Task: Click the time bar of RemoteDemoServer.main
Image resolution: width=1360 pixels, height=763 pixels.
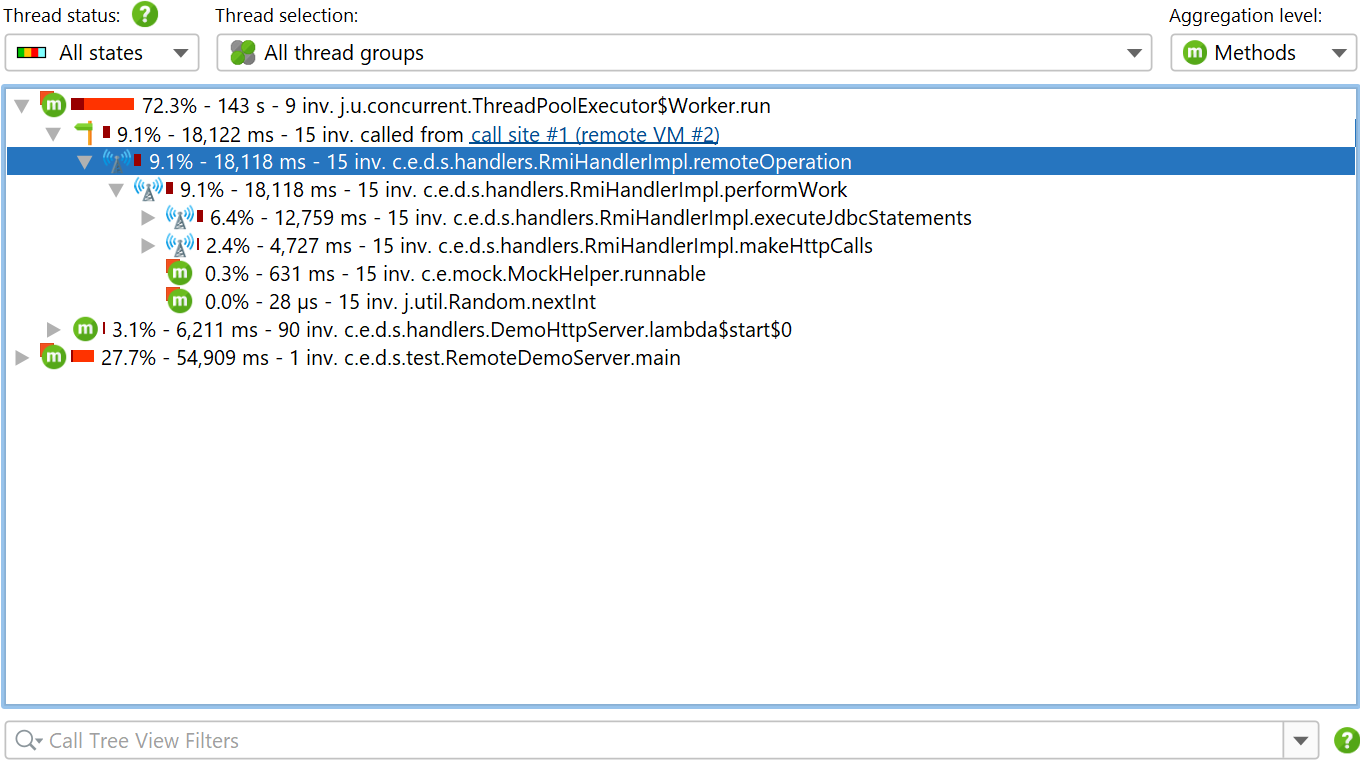Action: pyautogui.click(x=82, y=356)
